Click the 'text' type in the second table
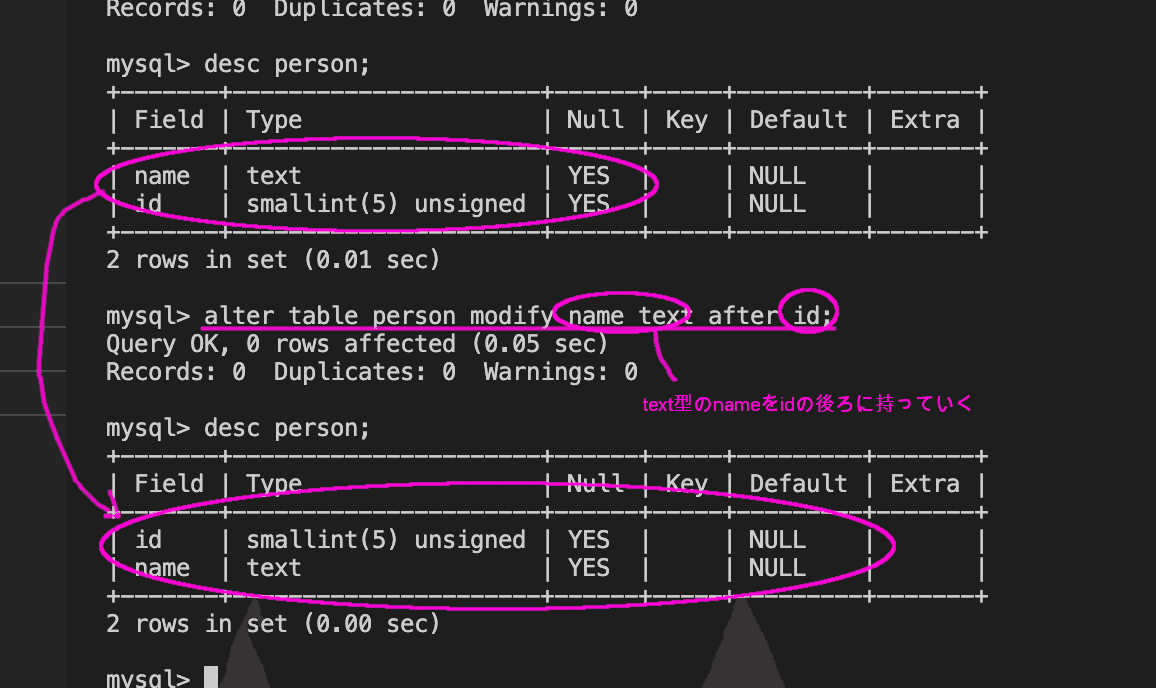The image size is (1156, 688). [x=274, y=568]
